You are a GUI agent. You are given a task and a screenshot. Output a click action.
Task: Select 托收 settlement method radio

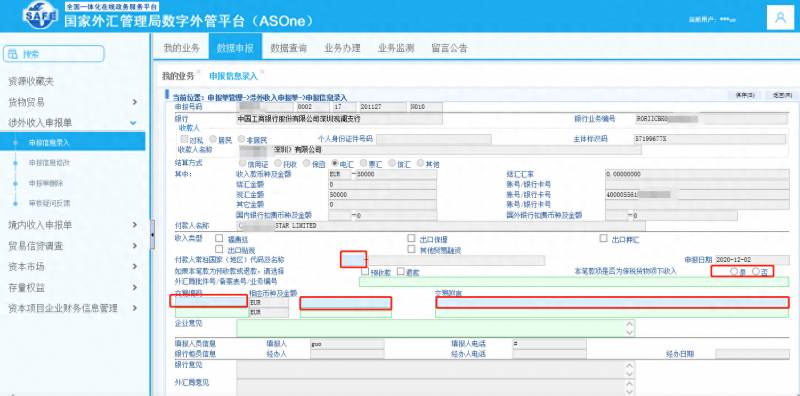tap(278, 163)
